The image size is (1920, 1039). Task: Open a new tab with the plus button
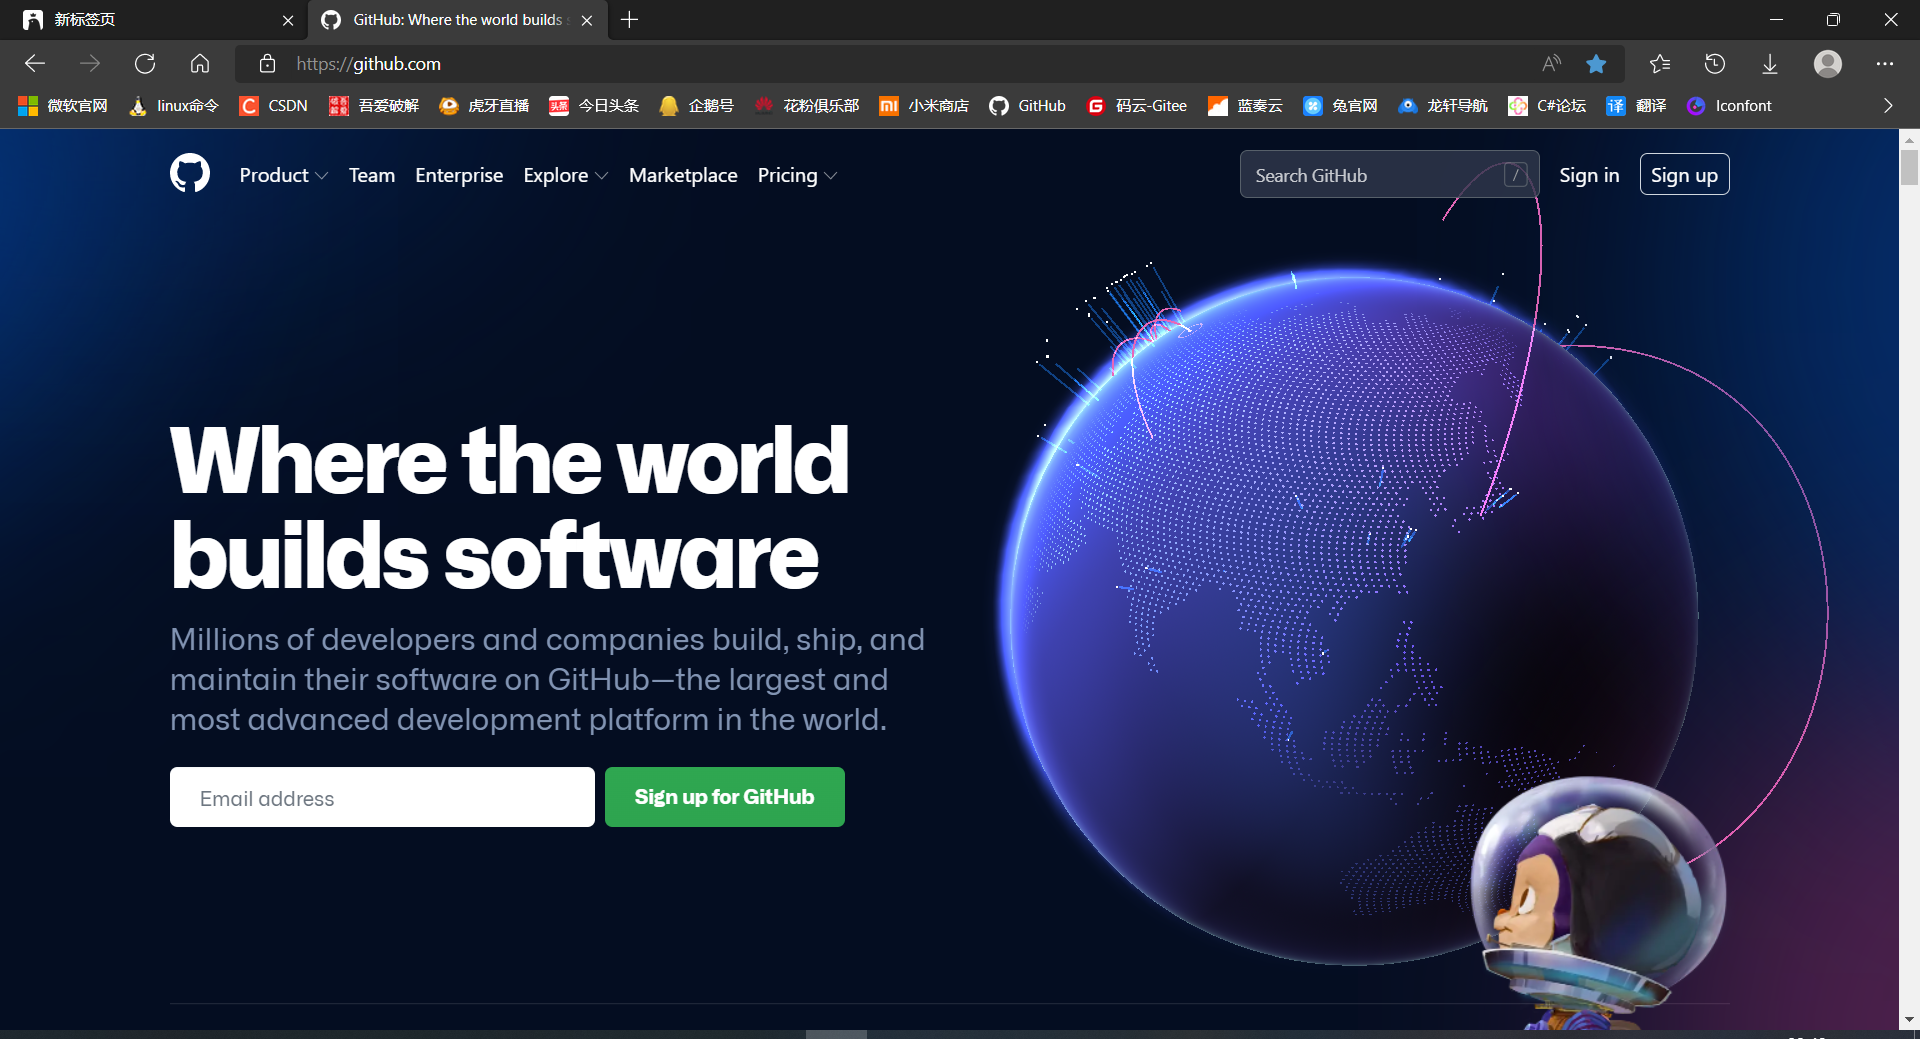coord(629,20)
